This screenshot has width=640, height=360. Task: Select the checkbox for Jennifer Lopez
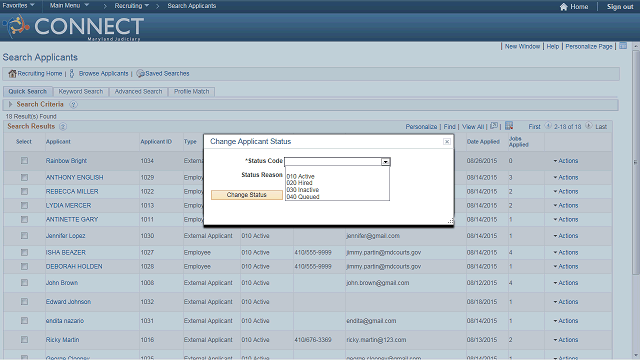coord(24,236)
